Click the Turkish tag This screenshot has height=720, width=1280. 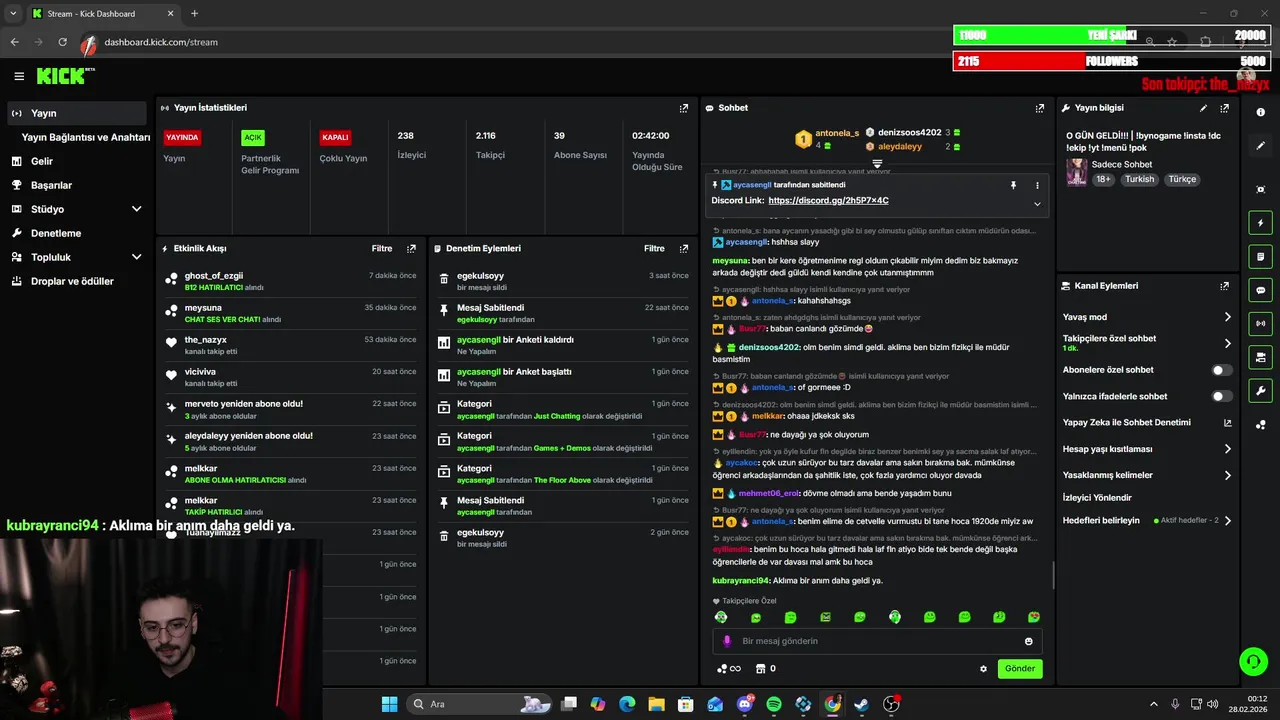[x=1139, y=179]
